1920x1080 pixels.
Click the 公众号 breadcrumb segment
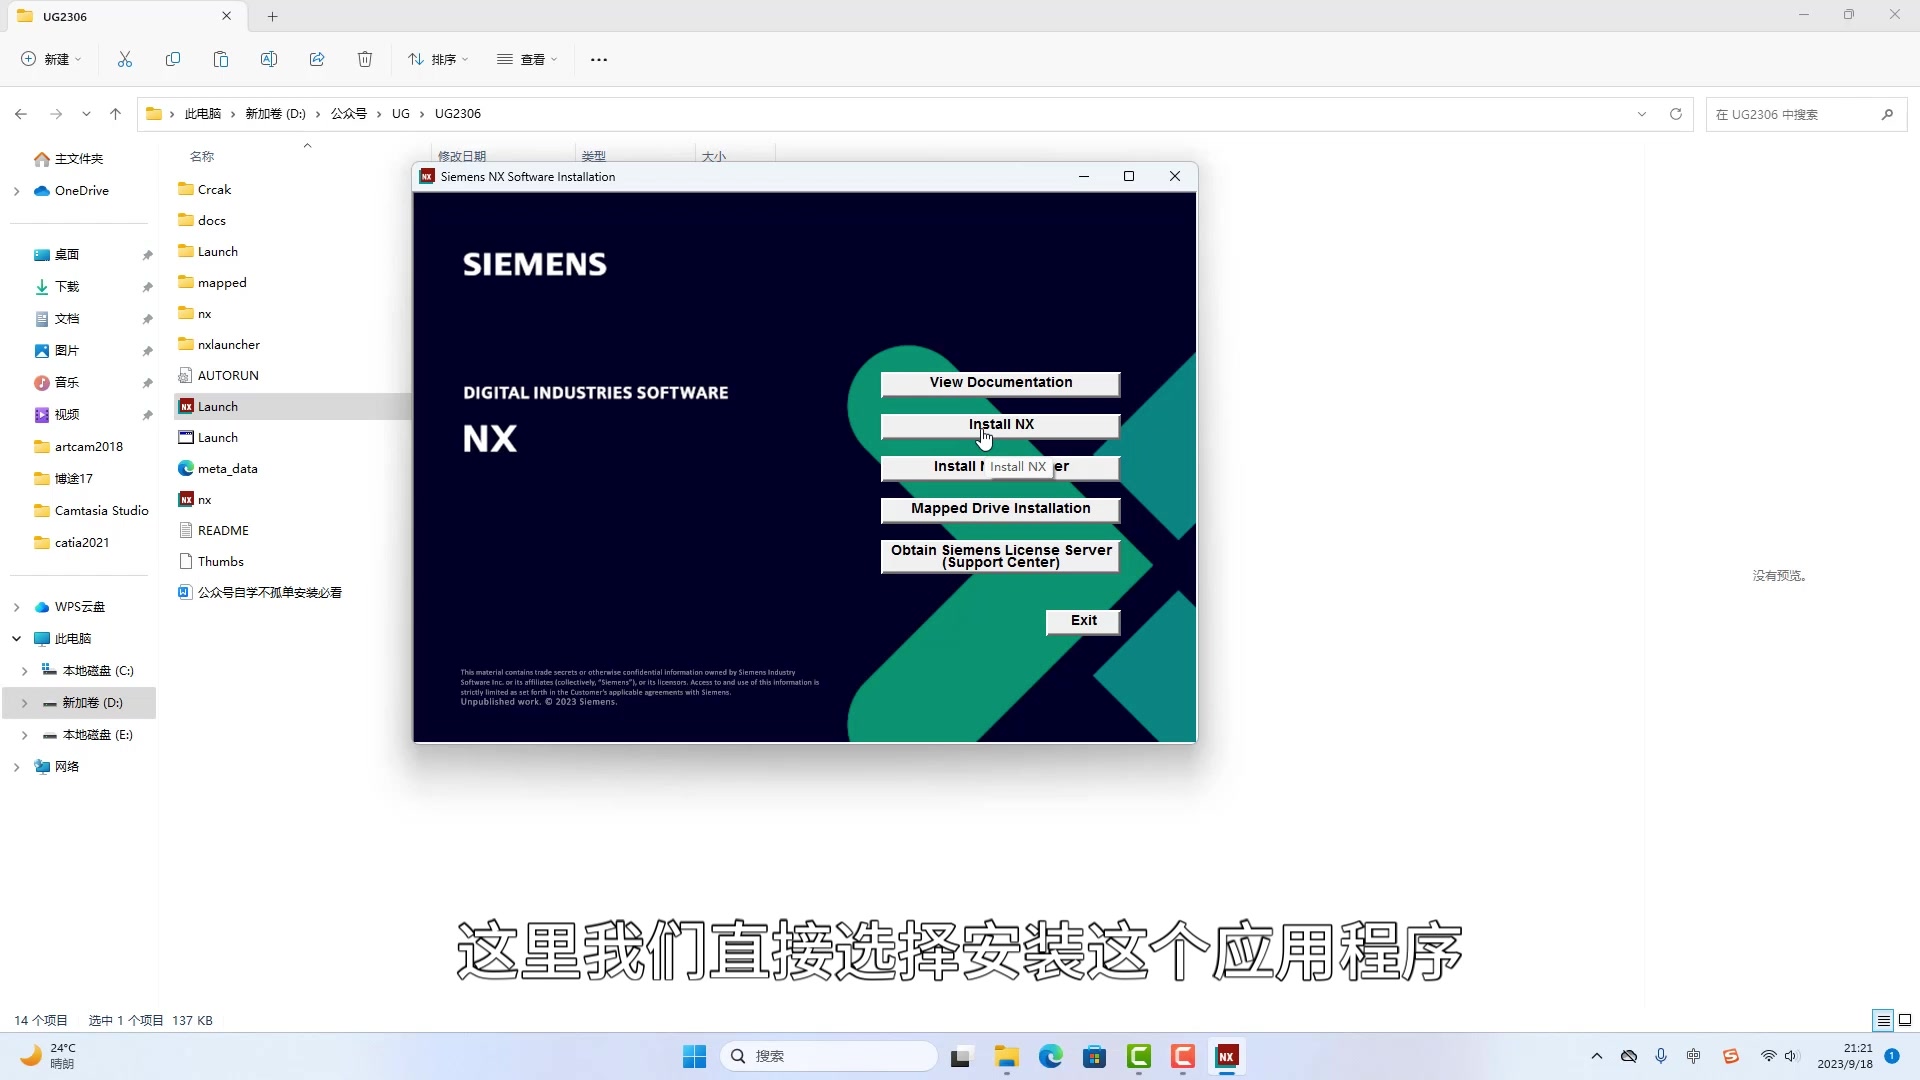click(x=349, y=114)
